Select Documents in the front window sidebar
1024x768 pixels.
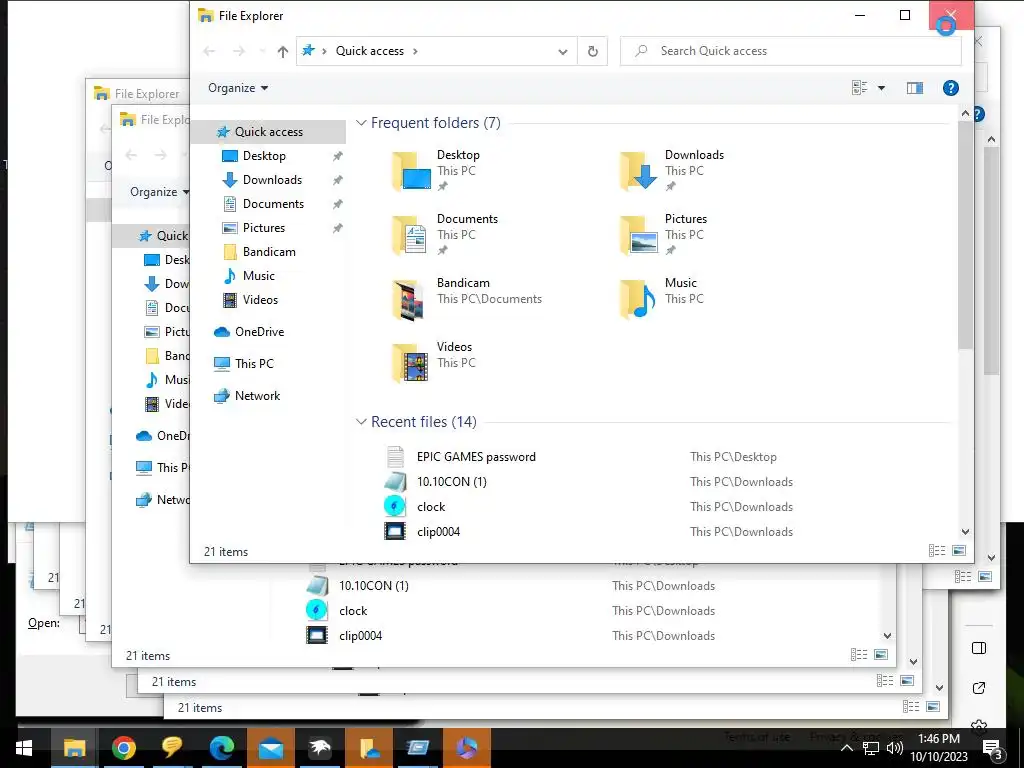pos(273,204)
